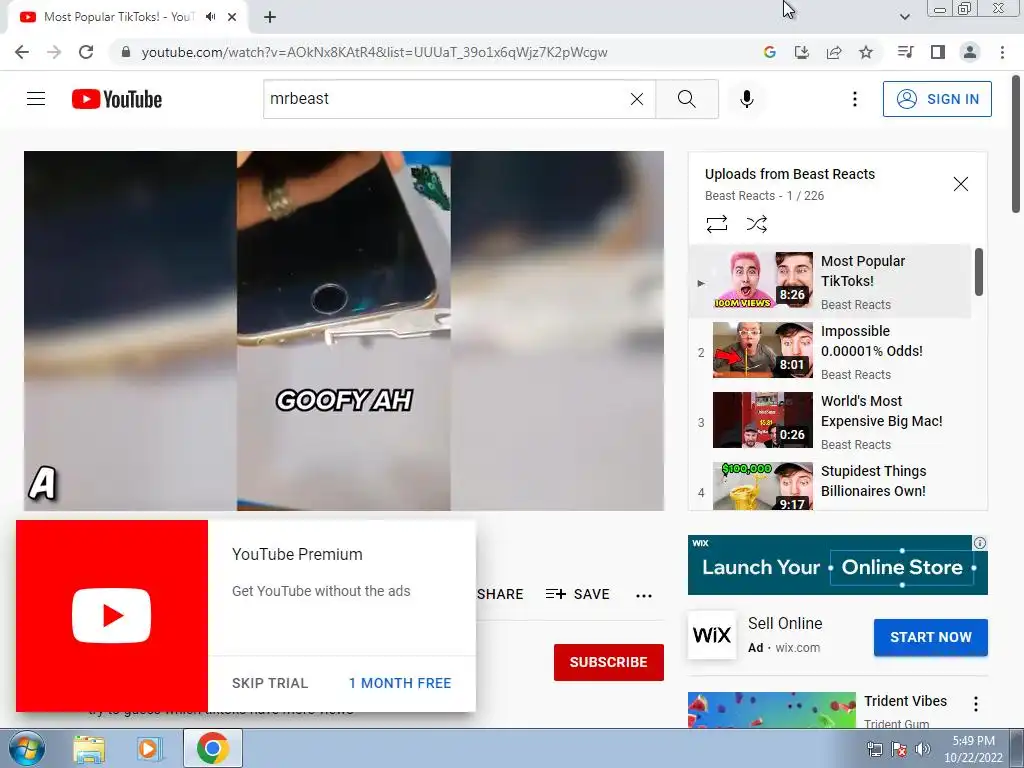Save video to a playlist
Viewport: 1024px width, 768px height.
click(x=578, y=594)
